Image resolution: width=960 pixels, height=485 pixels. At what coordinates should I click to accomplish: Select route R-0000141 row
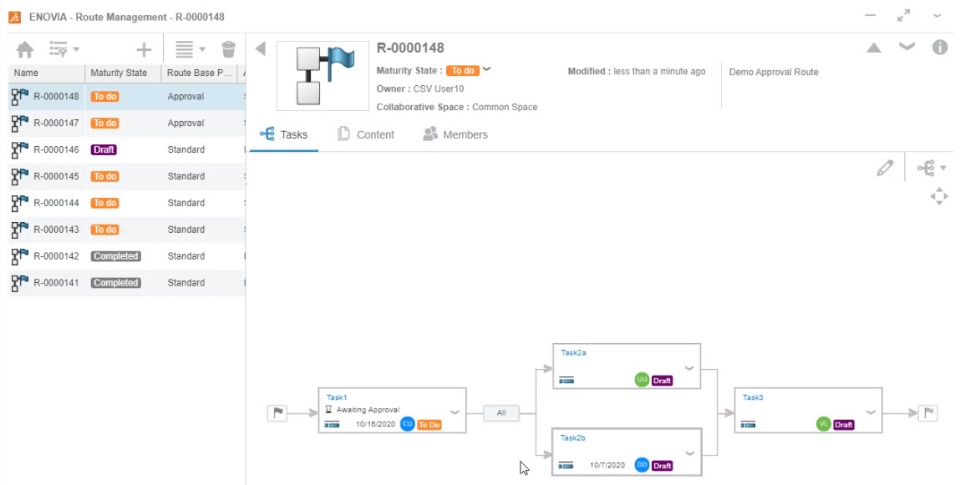(x=127, y=283)
